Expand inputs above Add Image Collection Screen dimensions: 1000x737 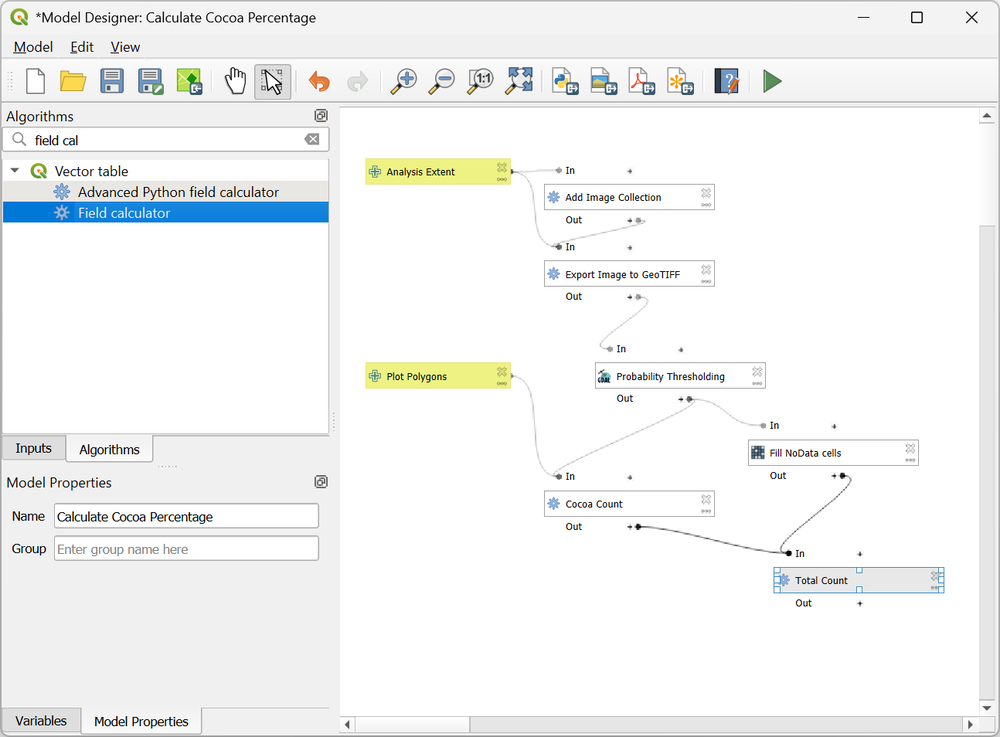(629, 171)
